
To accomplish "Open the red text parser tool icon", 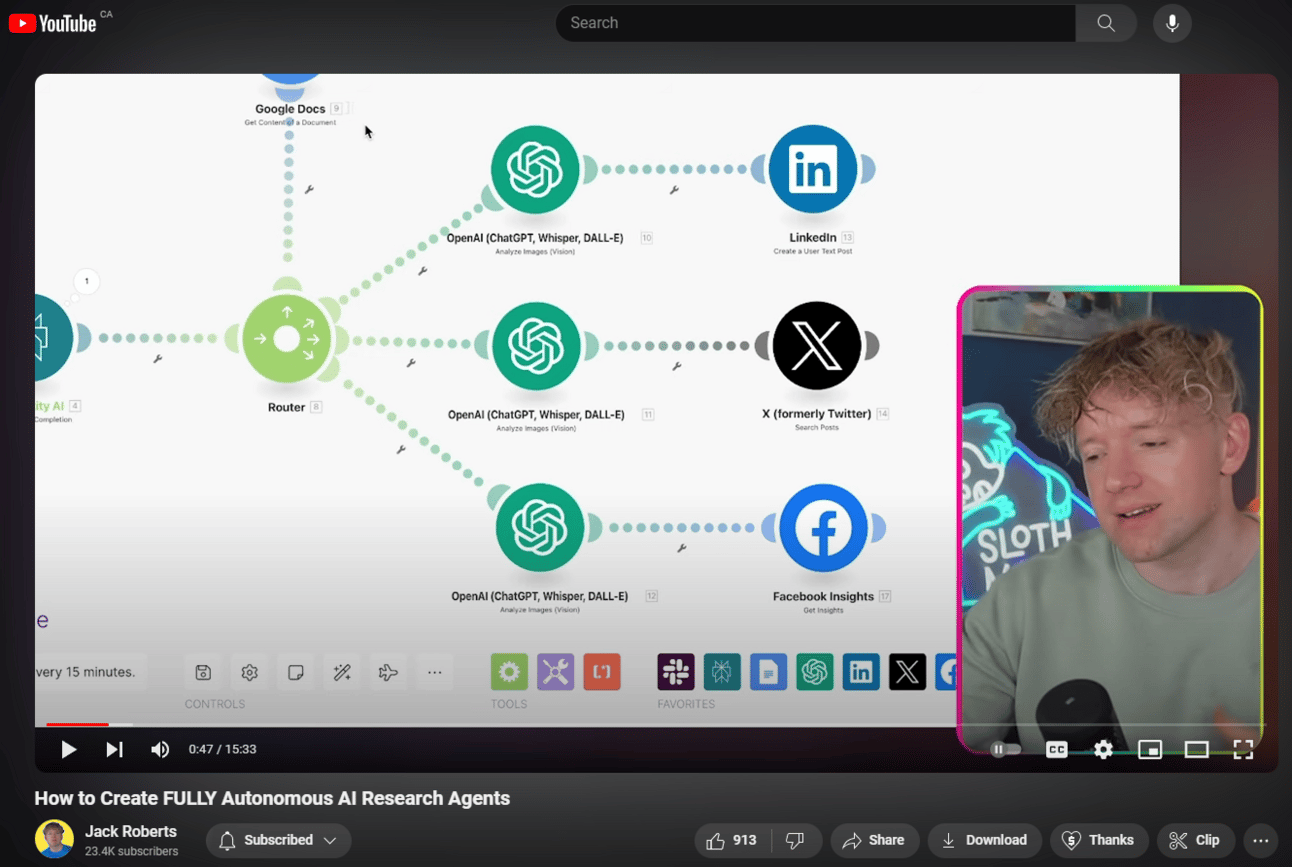I will tap(602, 672).
